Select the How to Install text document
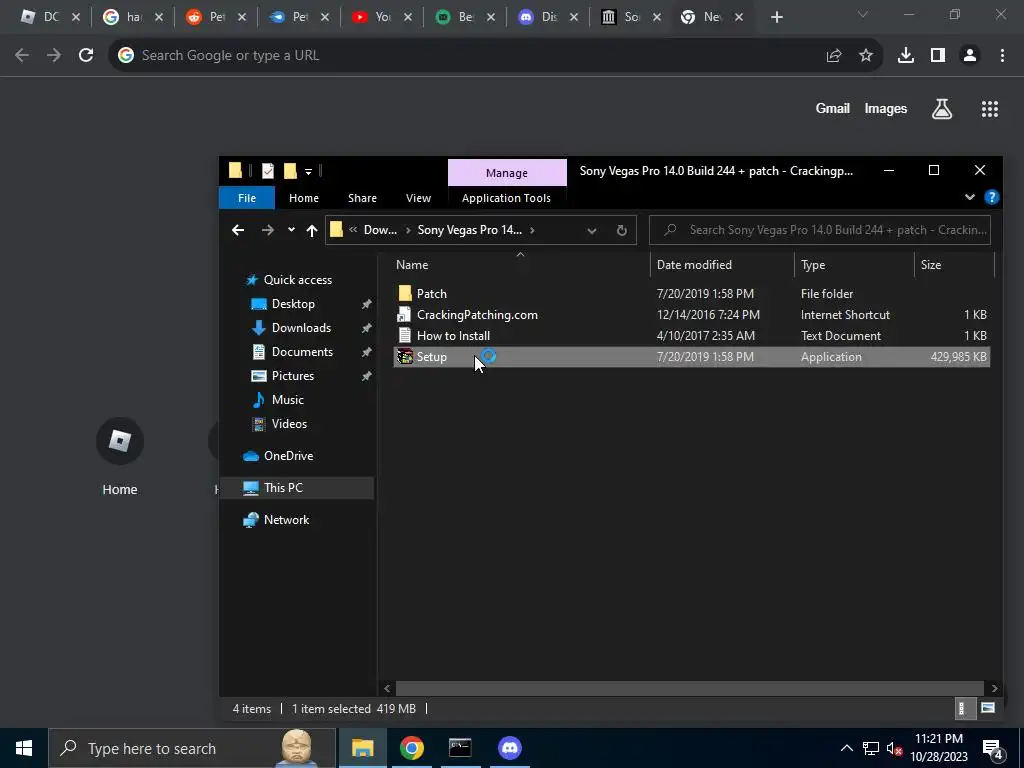This screenshot has width=1024, height=768. 453,336
